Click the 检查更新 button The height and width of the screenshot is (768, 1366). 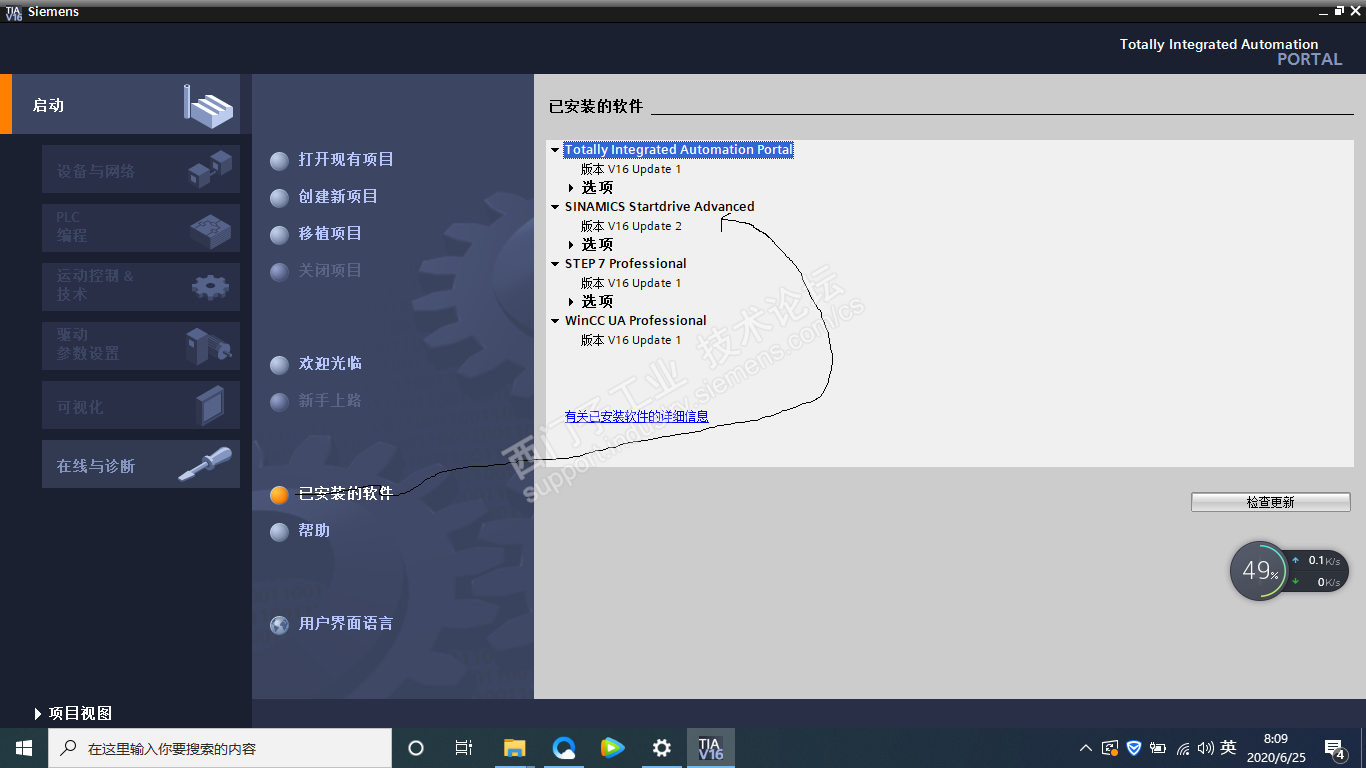point(1271,502)
